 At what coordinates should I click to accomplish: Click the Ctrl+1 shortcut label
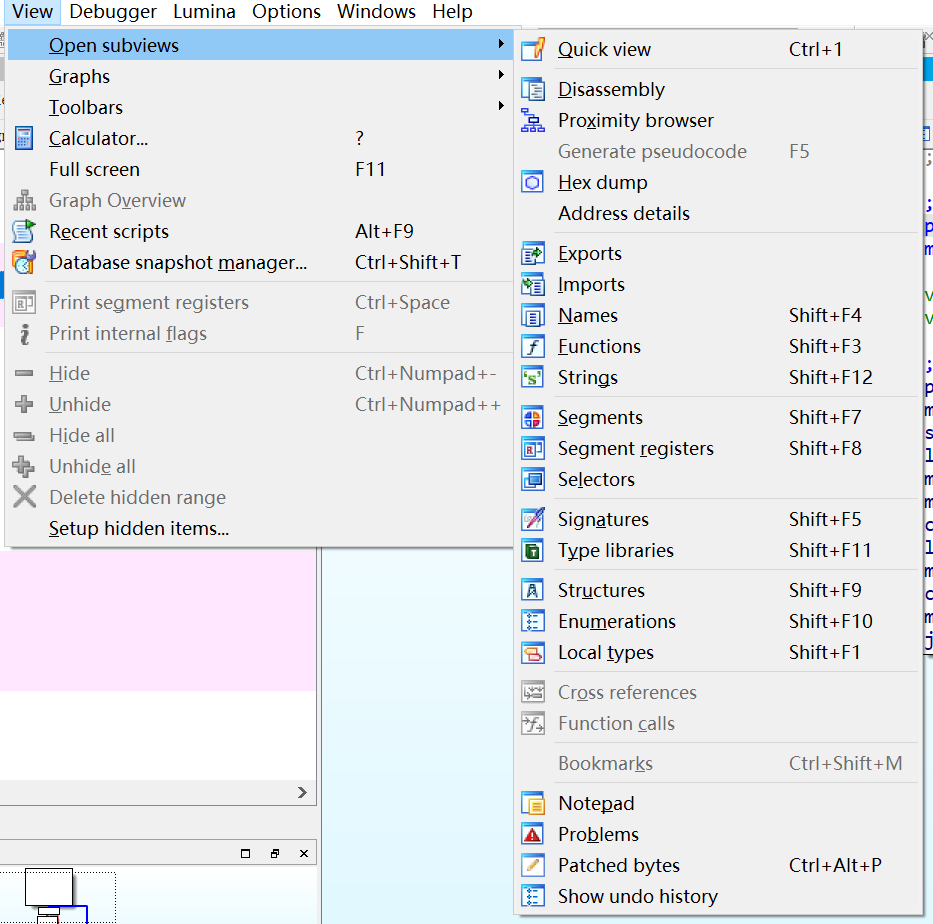[x=815, y=49]
